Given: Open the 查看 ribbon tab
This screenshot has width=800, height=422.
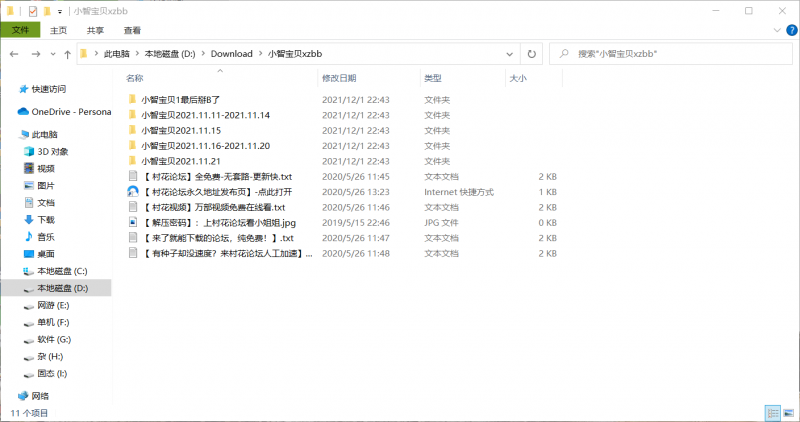Looking at the screenshot, I should point(130,31).
